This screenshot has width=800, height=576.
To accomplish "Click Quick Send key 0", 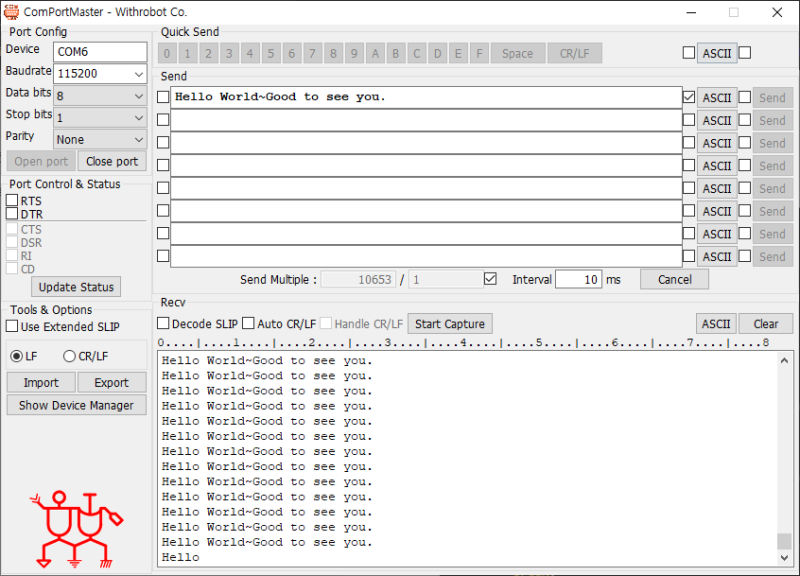I will click(167, 54).
